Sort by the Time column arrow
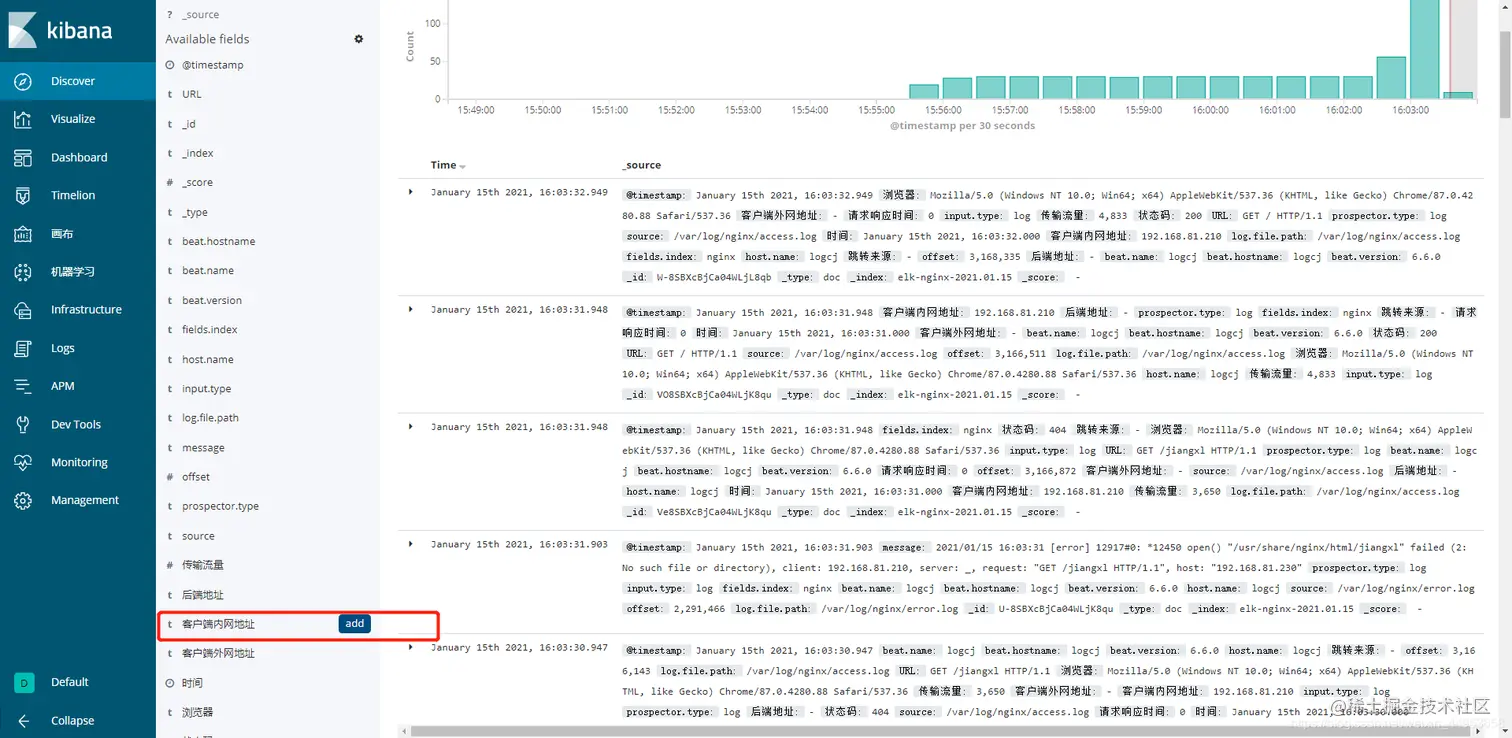This screenshot has height=738, width=1512. point(462,166)
